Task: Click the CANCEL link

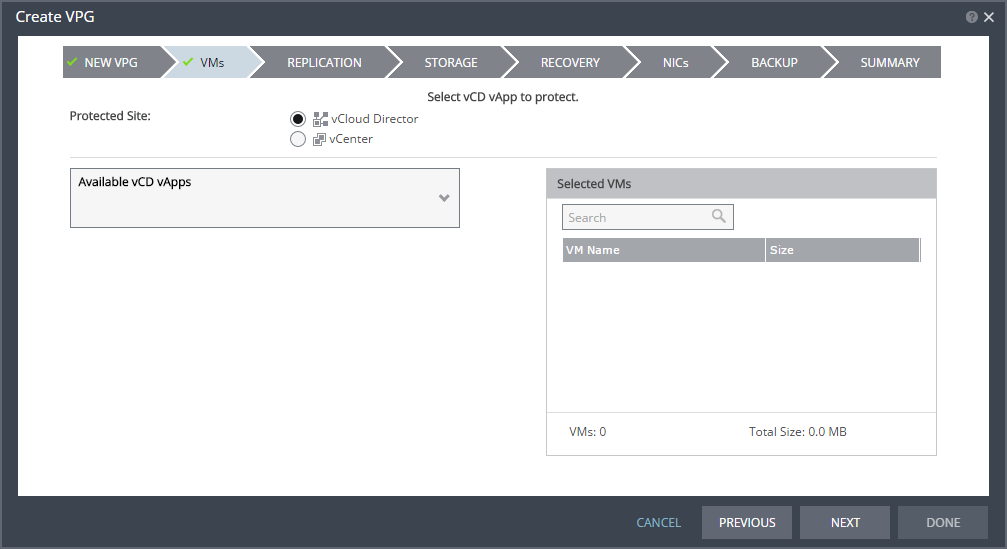Action: (658, 523)
